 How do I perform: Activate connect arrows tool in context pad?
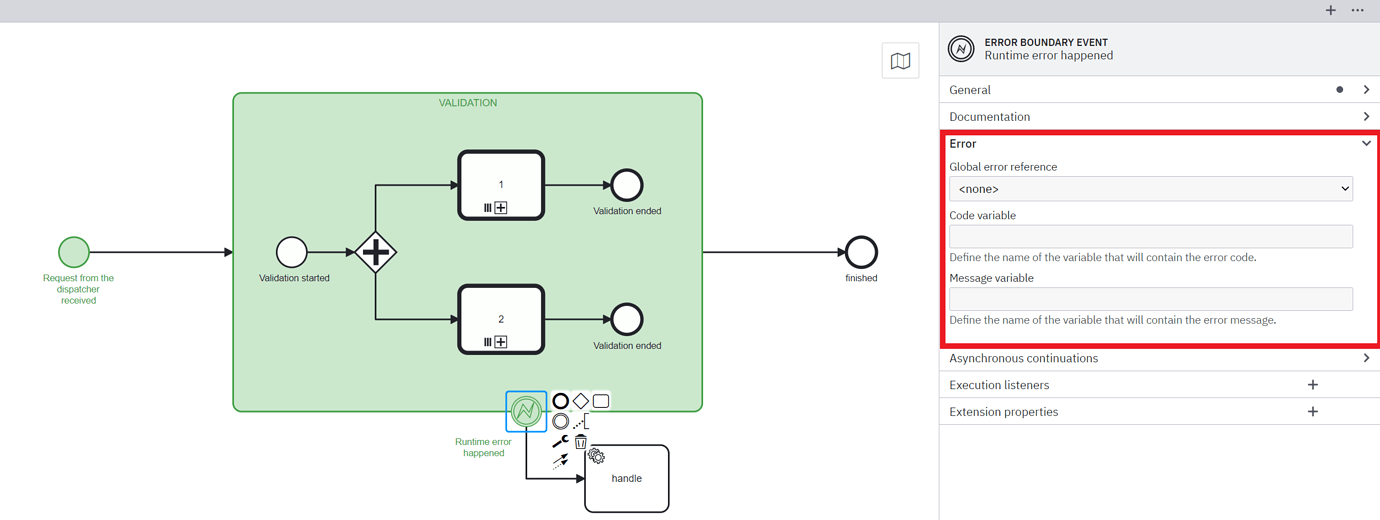pos(560,461)
